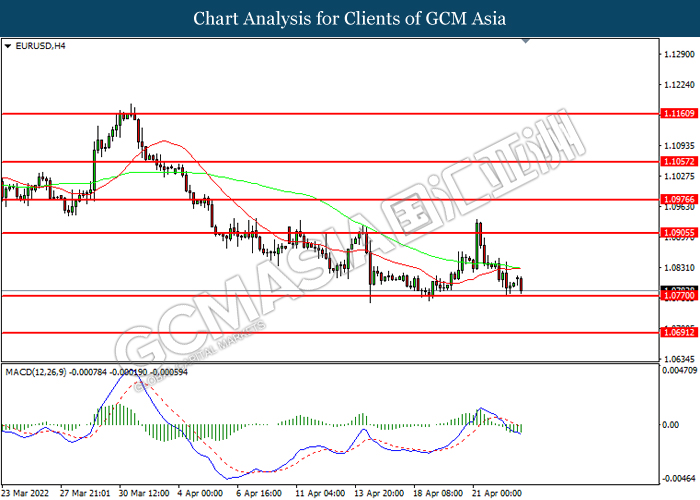Viewport: 700px width, 500px height.
Task: Select the 1.09766 price level label
Action: [x=679, y=200]
